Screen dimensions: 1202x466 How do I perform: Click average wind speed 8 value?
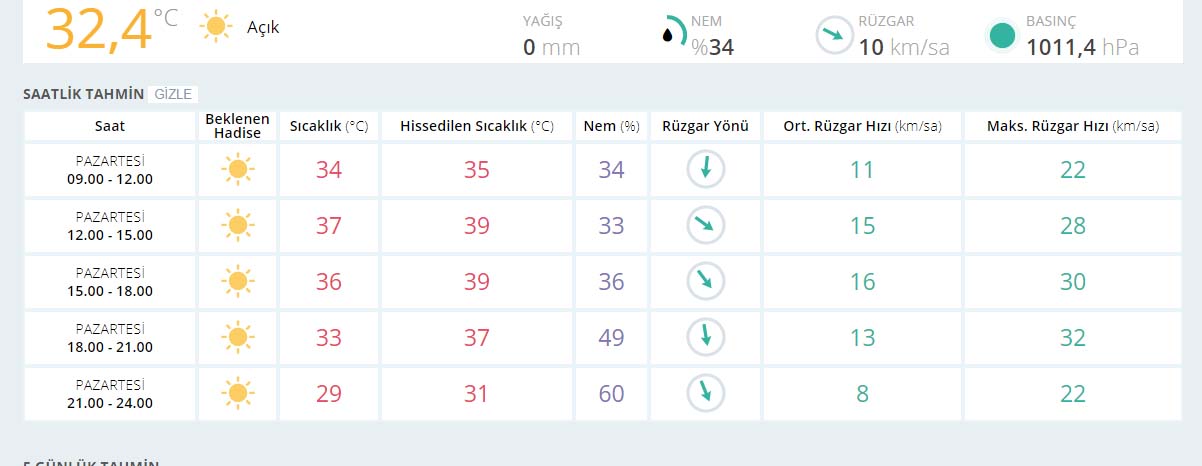pos(862,394)
